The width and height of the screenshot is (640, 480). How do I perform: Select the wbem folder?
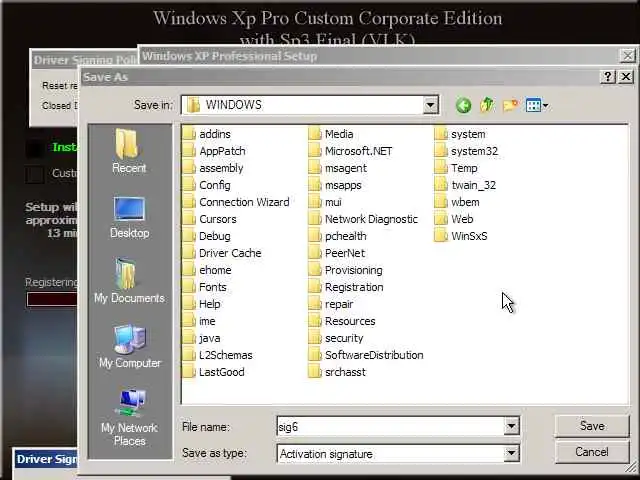tap(457, 202)
